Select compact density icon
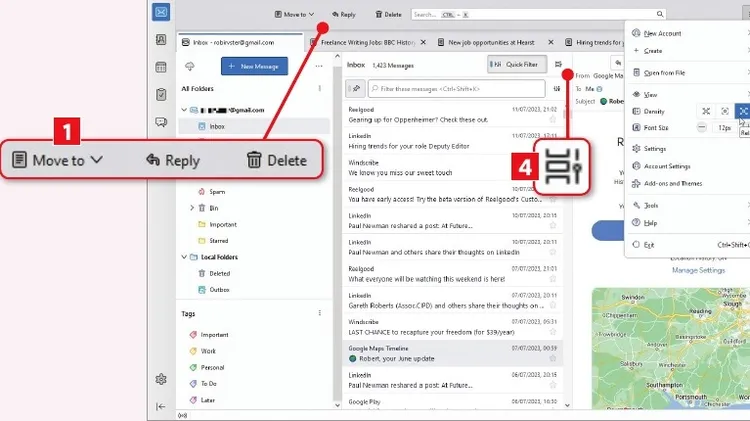The width and height of the screenshot is (750, 421). pyautogui.click(x=706, y=111)
